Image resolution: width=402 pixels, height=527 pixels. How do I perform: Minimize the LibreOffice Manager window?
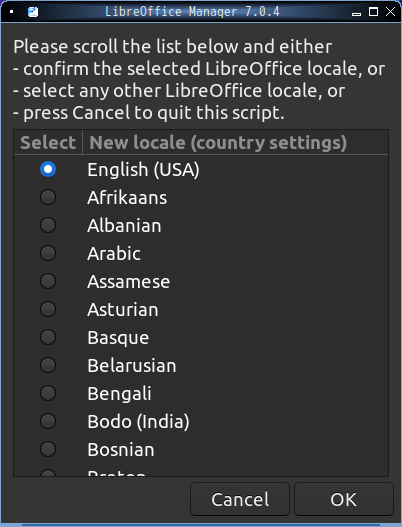[356, 14]
